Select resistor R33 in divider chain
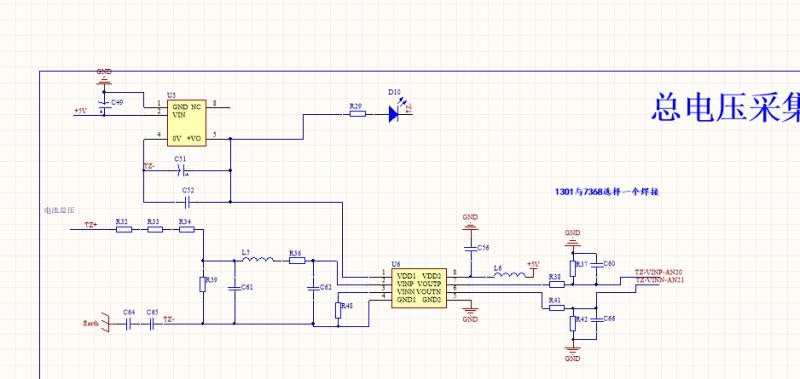Image resolution: width=800 pixels, height=379 pixels. pyautogui.click(x=155, y=230)
